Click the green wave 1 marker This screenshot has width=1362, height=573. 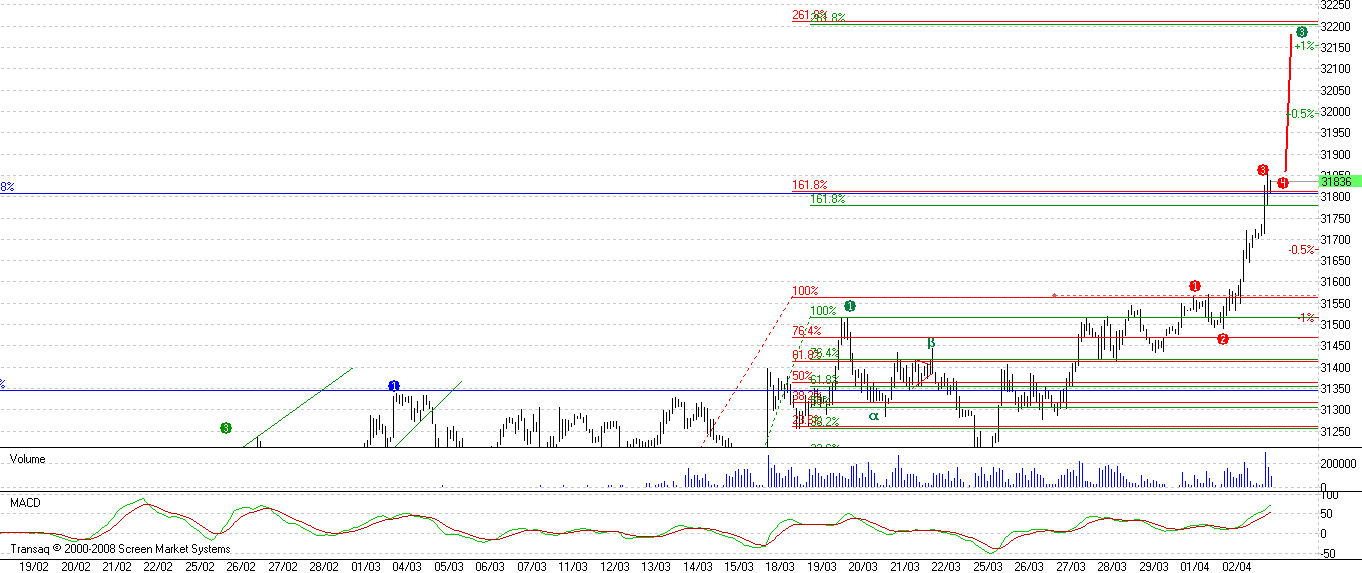click(850, 305)
